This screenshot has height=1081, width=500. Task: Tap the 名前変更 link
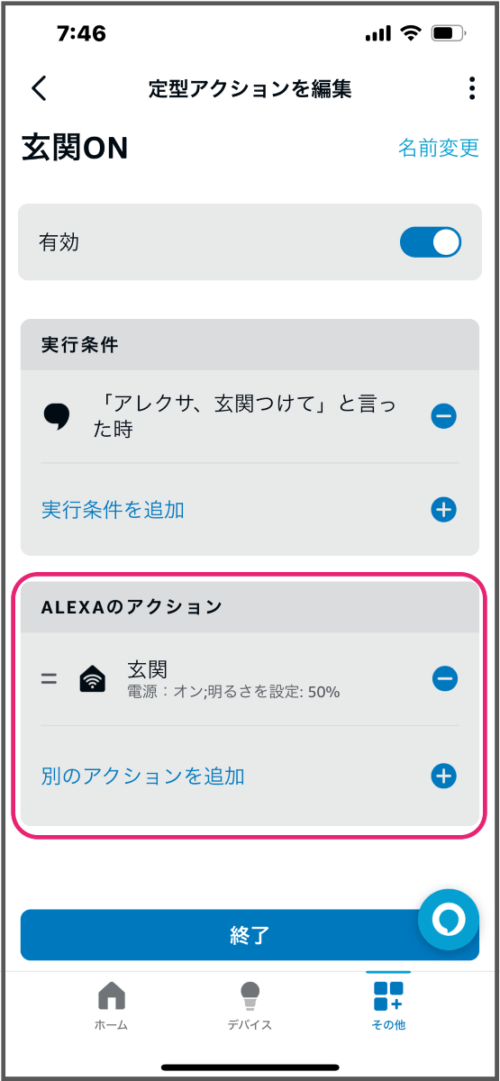click(x=439, y=148)
